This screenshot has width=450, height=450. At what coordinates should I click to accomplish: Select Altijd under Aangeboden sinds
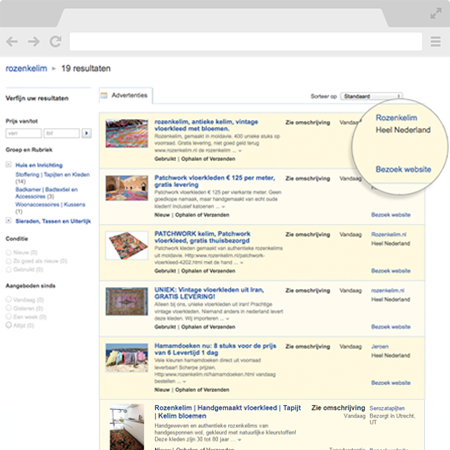point(9,325)
